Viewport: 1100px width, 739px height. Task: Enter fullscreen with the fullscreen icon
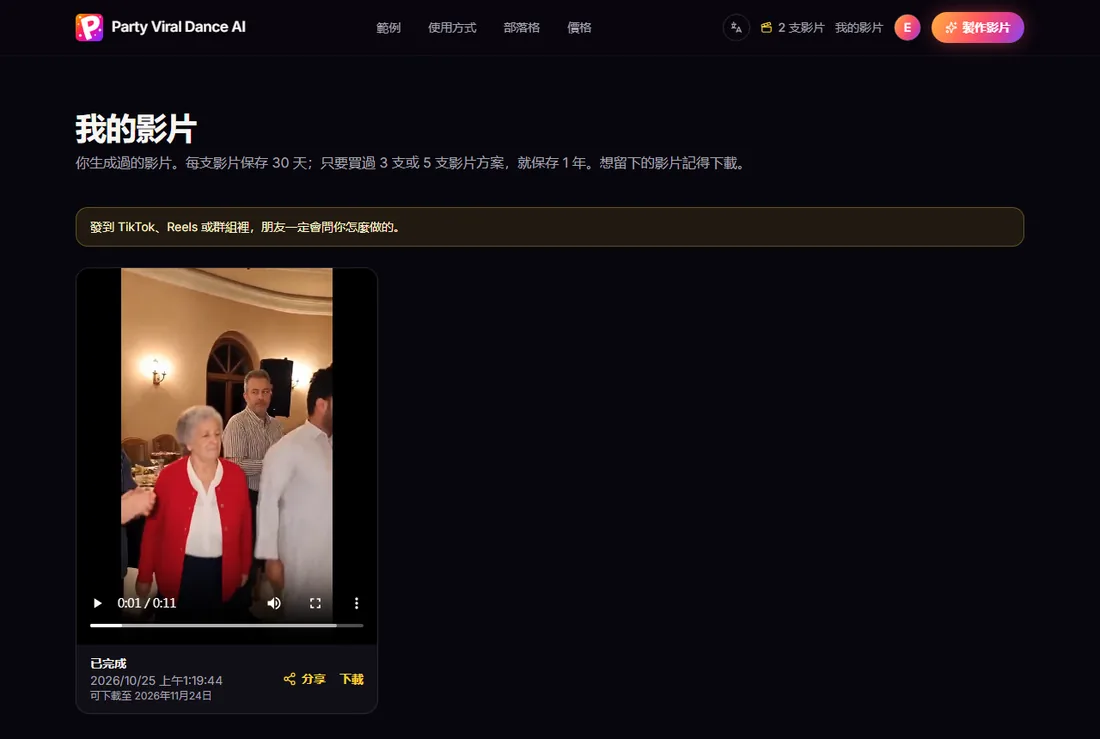pyautogui.click(x=315, y=603)
